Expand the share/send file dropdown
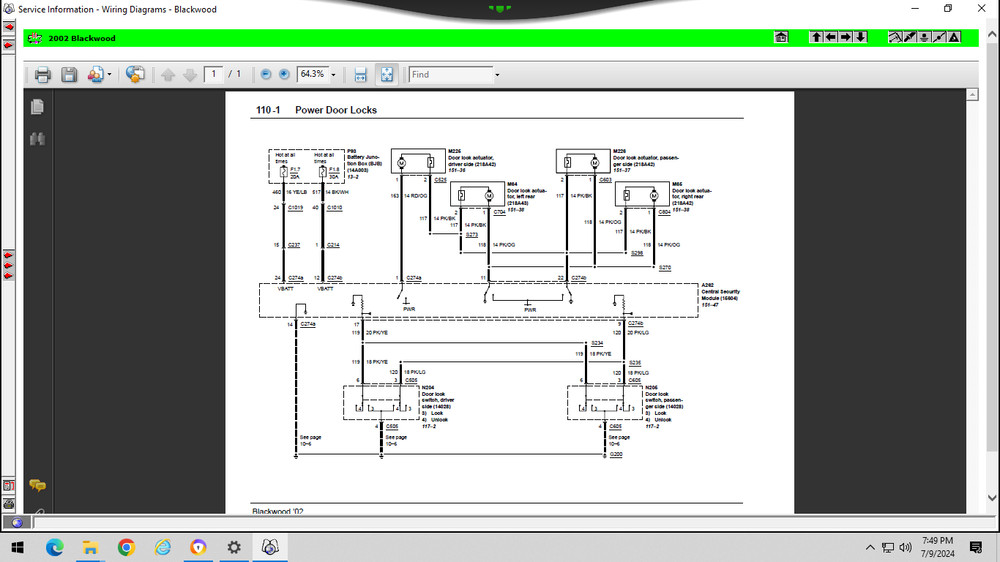Screen dimensions: 1000x562 point(109,75)
